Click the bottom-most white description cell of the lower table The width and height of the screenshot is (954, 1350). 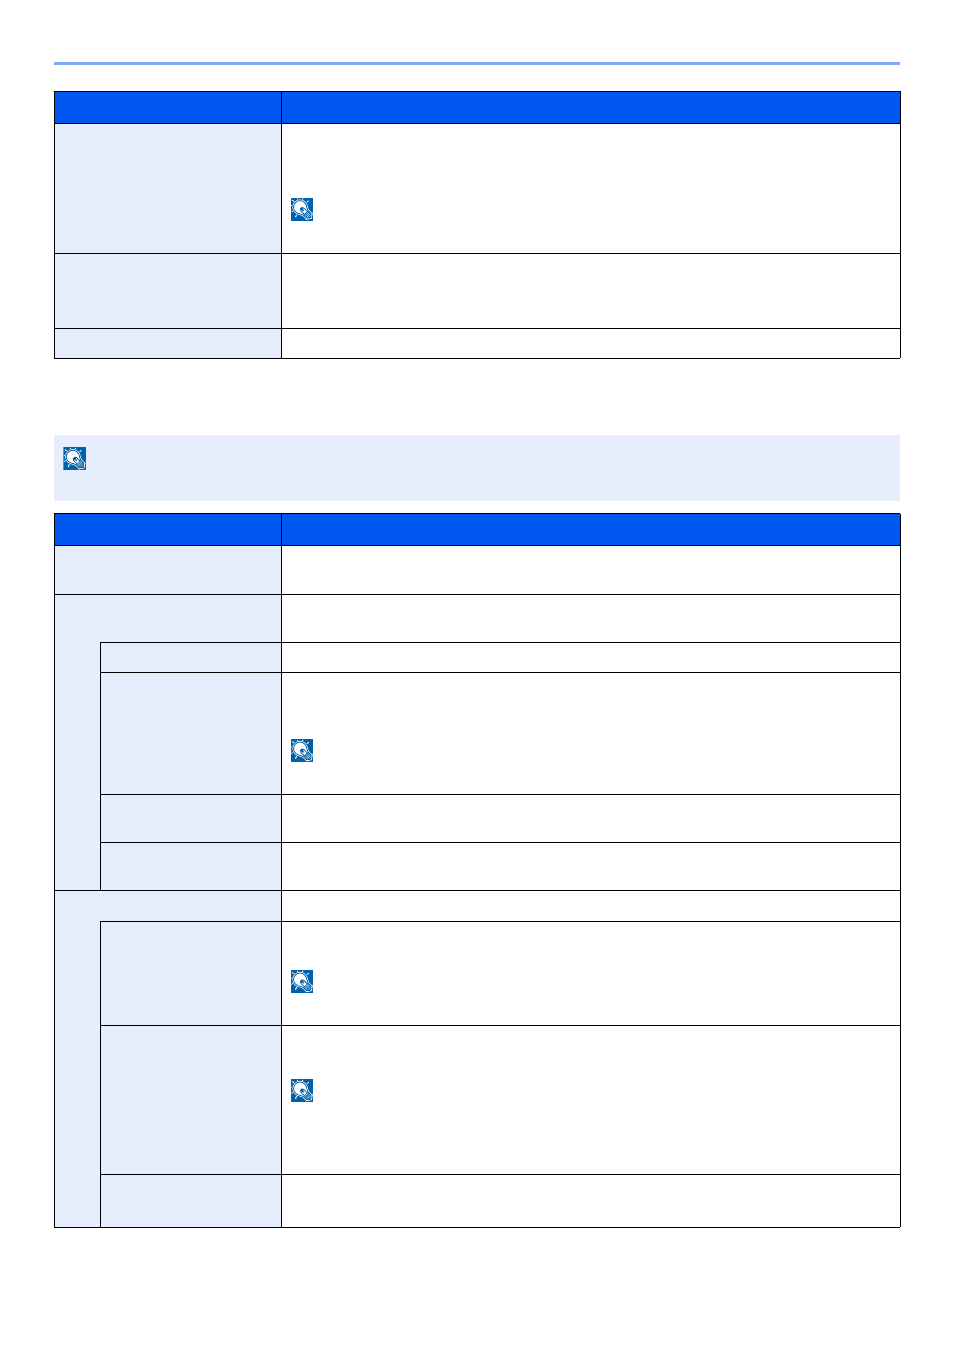pos(591,1200)
